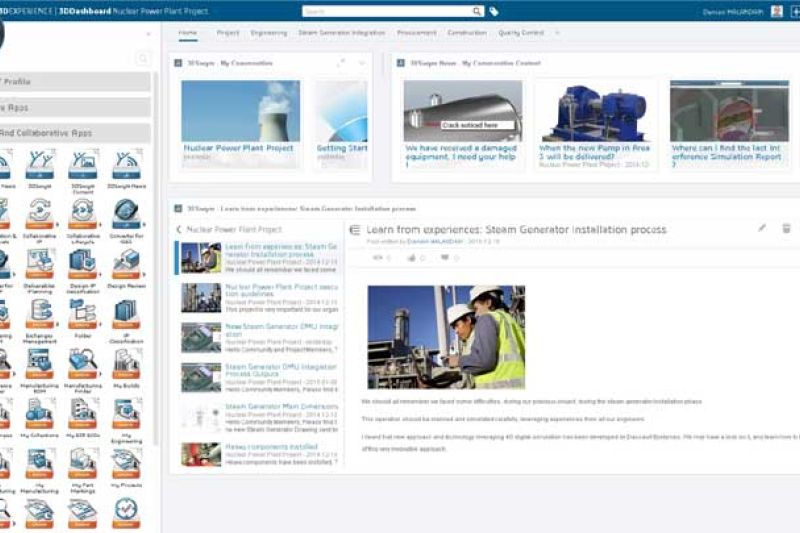800x533 pixels.
Task: Open My Communities widget dropdown chevron
Action: pyautogui.click(x=362, y=63)
